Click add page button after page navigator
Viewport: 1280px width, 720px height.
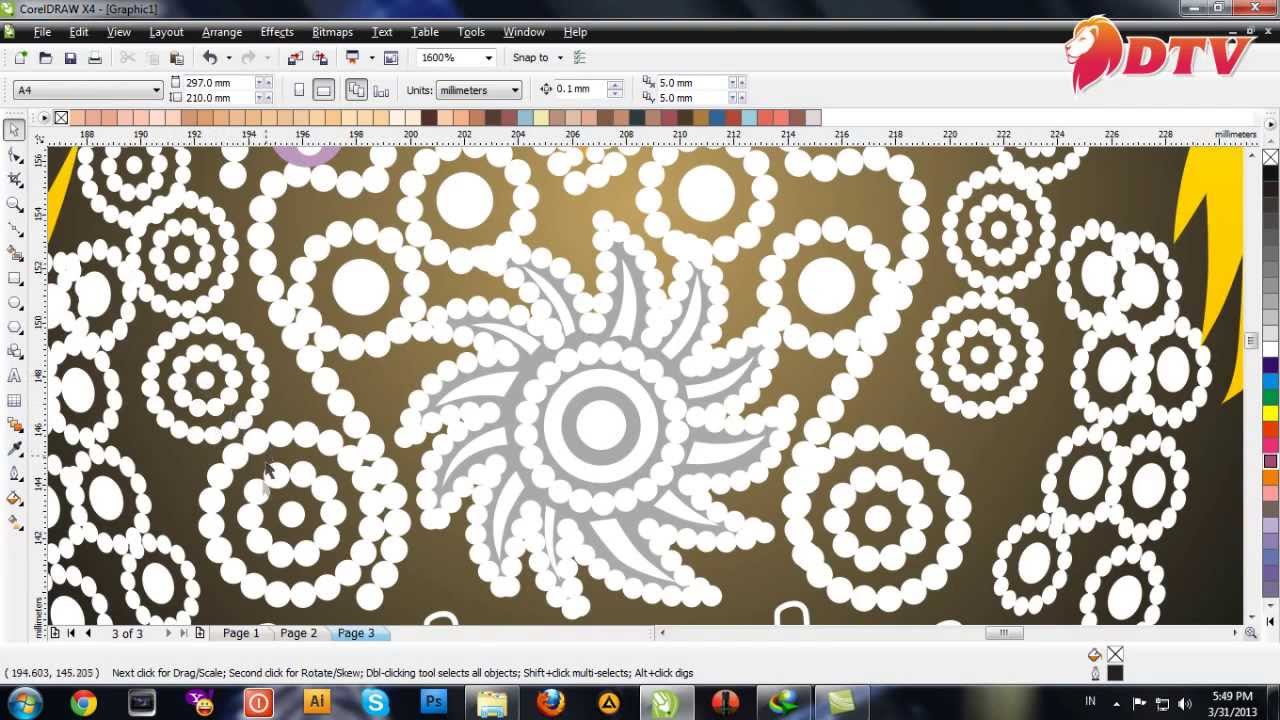[200, 633]
